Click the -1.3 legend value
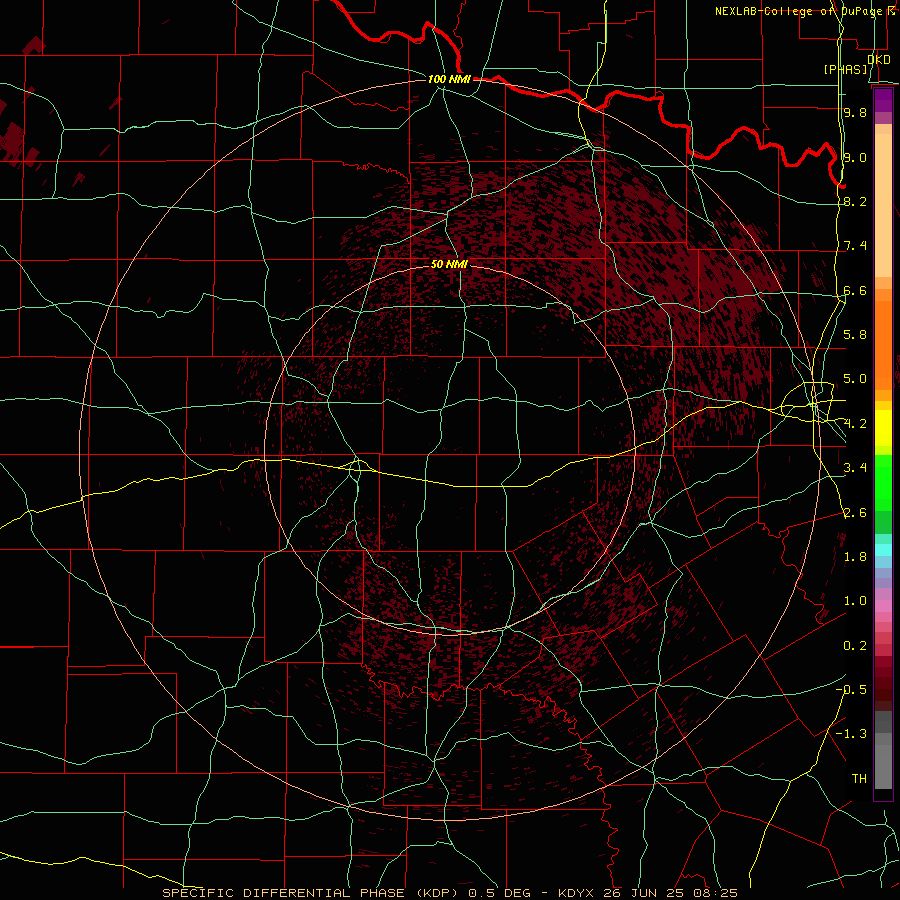Image resolution: width=900 pixels, height=900 pixels. pos(851,734)
